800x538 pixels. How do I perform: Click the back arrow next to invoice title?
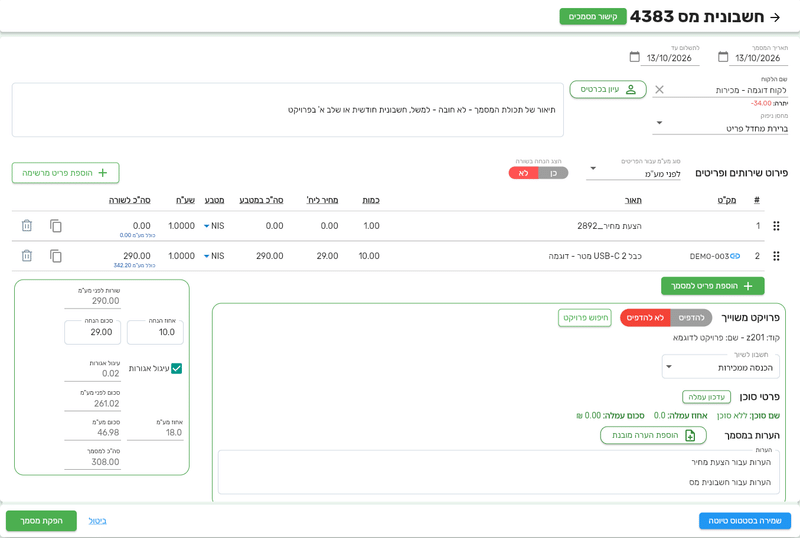775,17
